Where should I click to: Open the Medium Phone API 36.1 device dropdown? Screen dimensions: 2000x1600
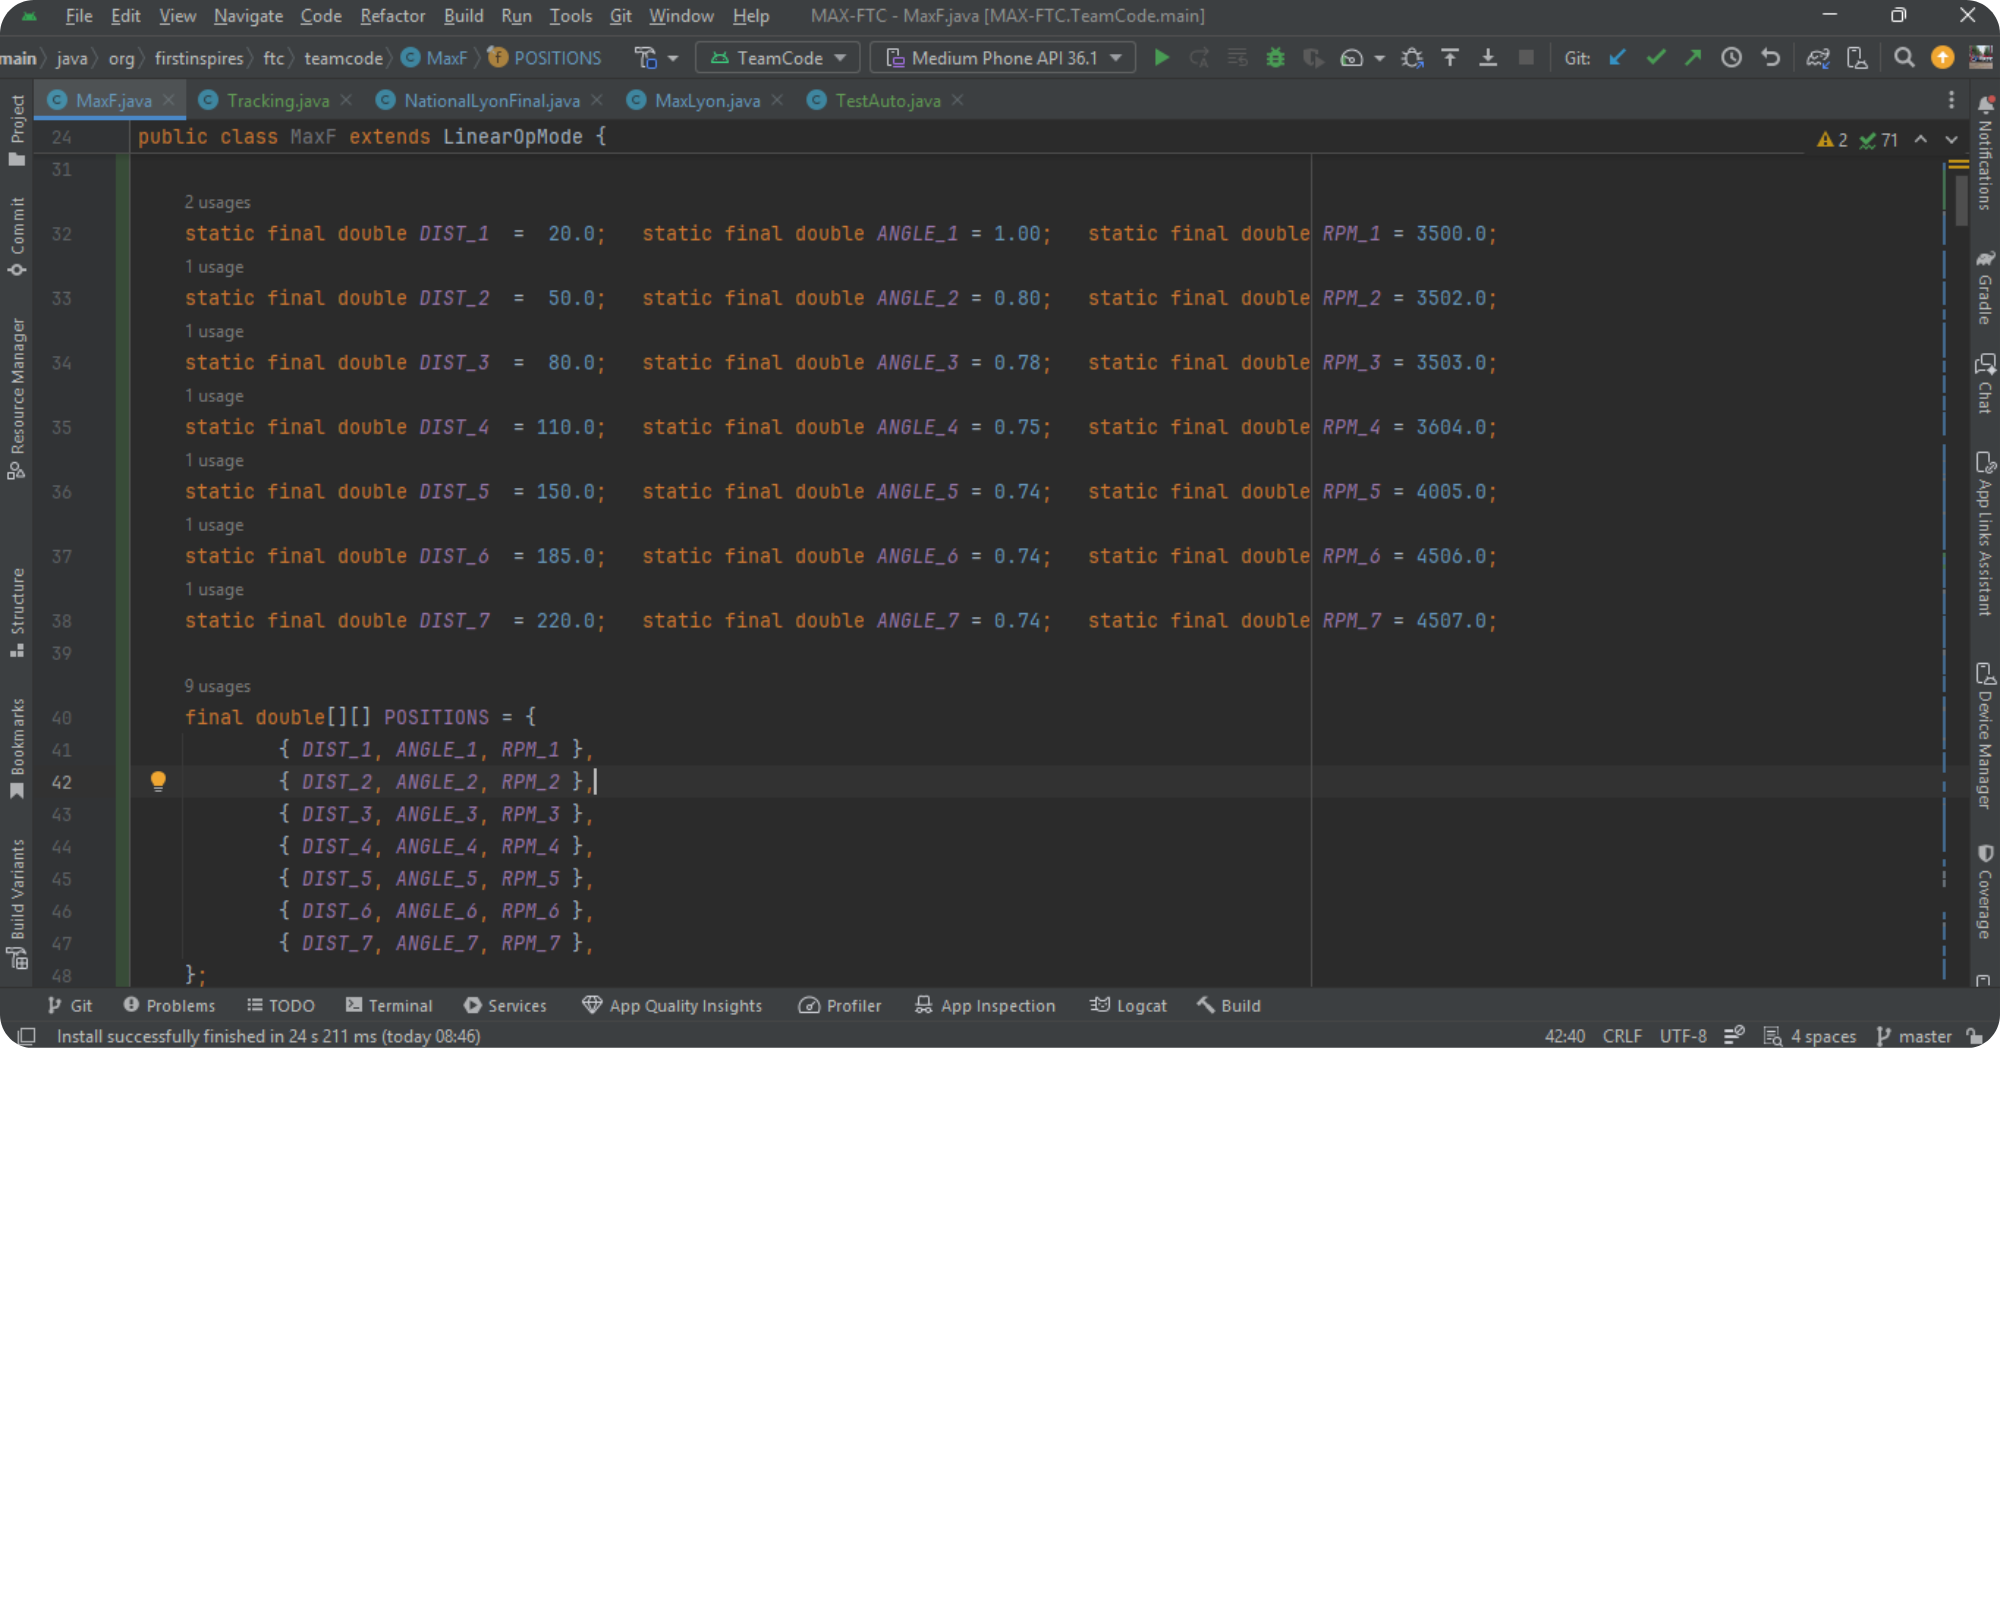click(1003, 58)
